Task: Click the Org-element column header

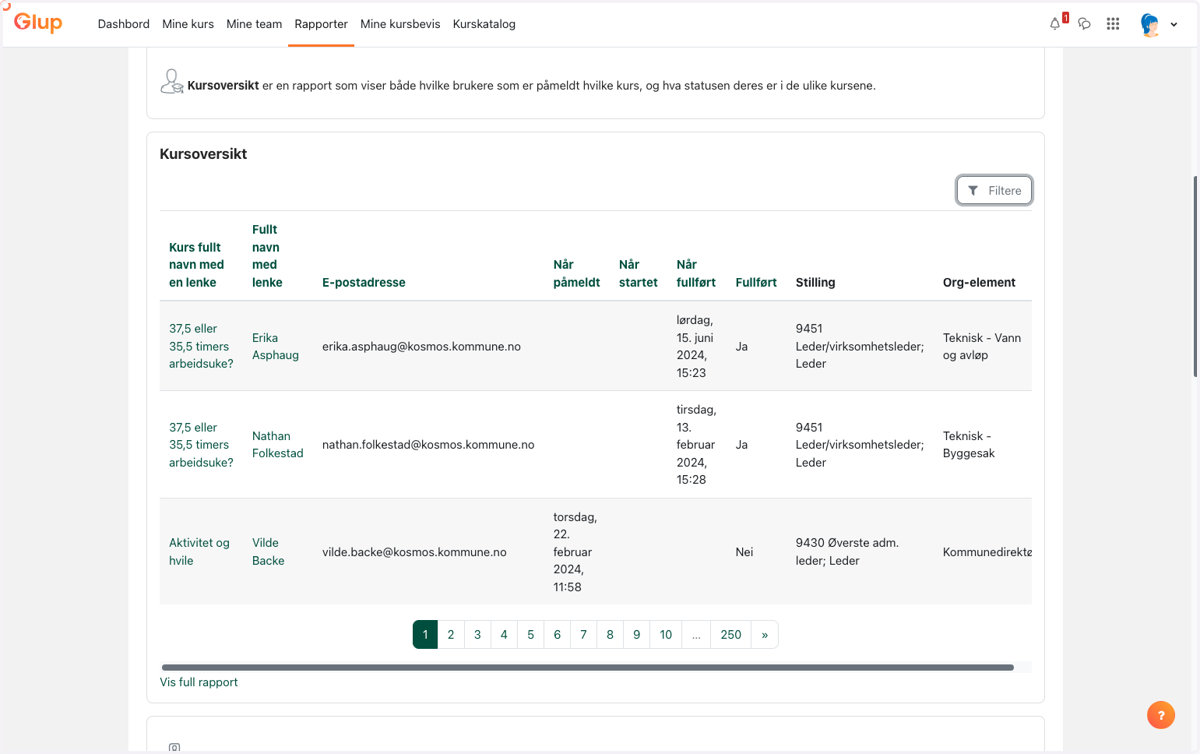Action: [x=979, y=283]
